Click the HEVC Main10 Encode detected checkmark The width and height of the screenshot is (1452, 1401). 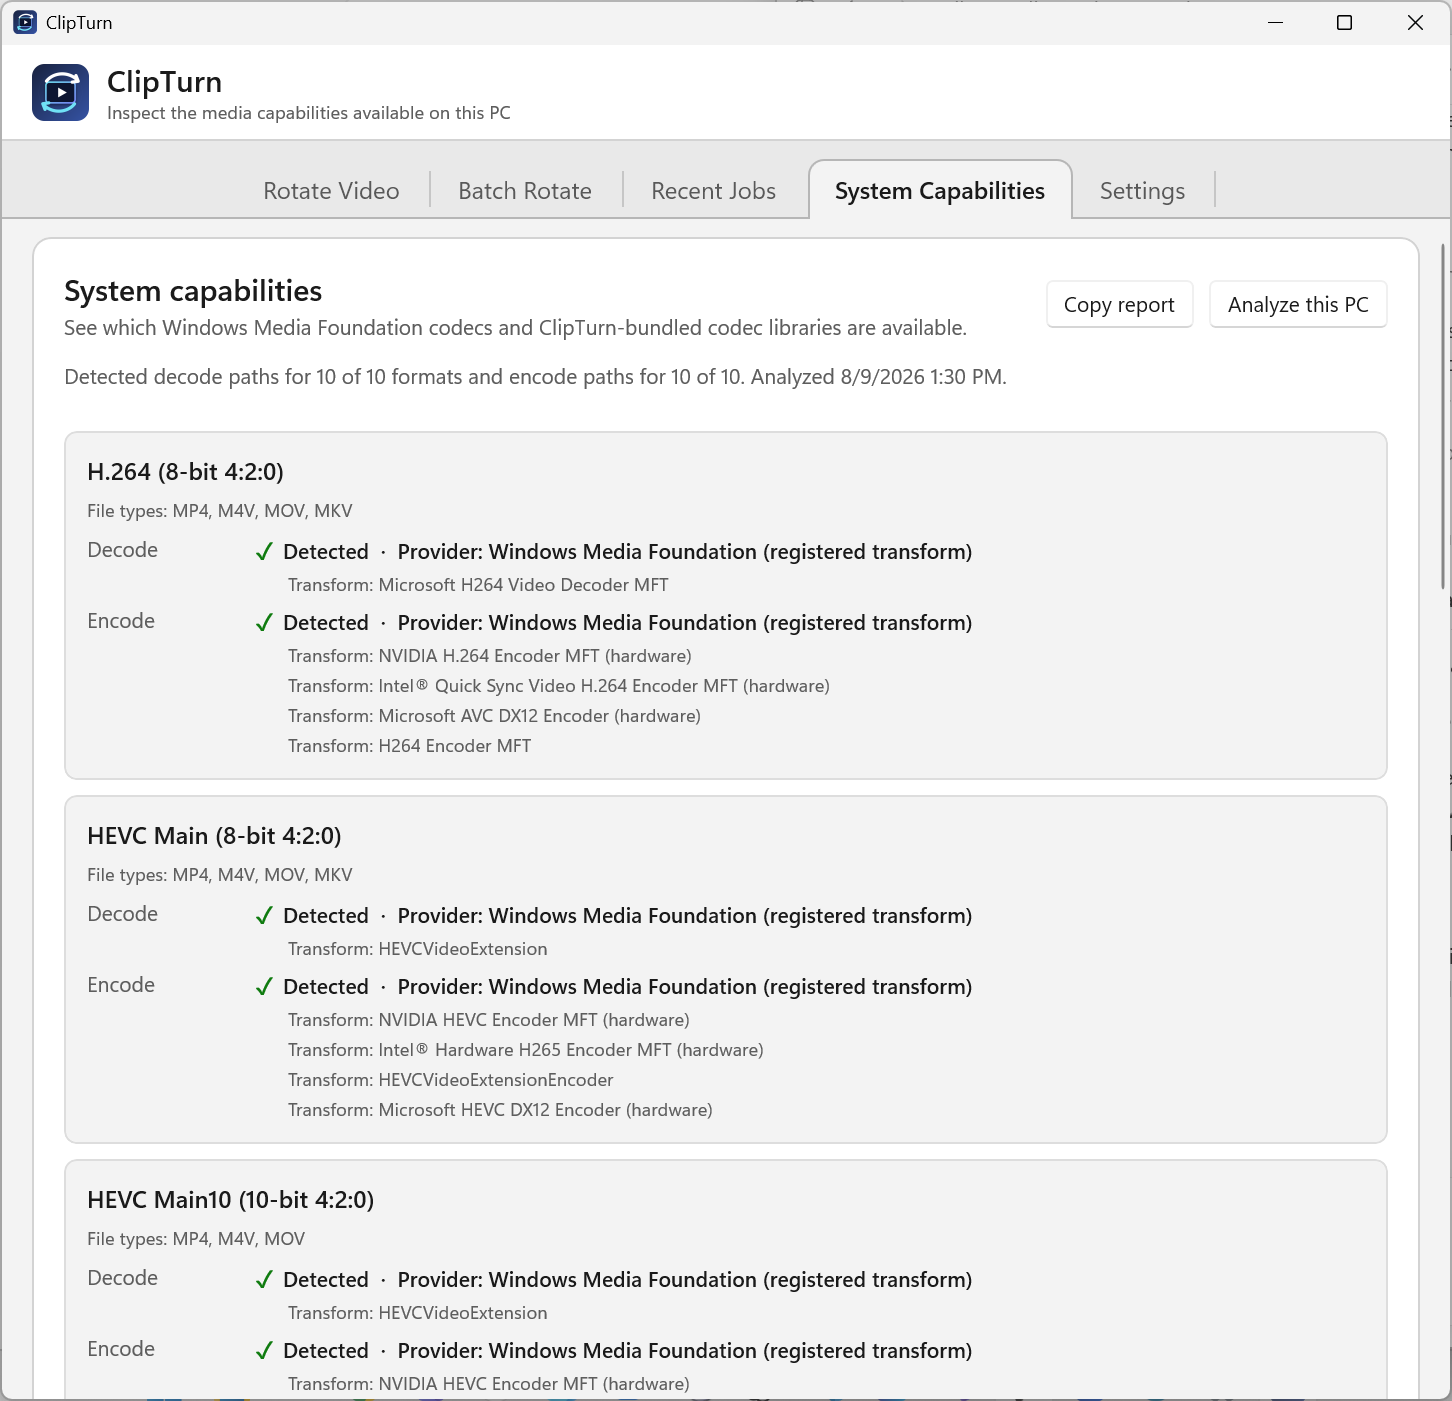click(264, 1351)
